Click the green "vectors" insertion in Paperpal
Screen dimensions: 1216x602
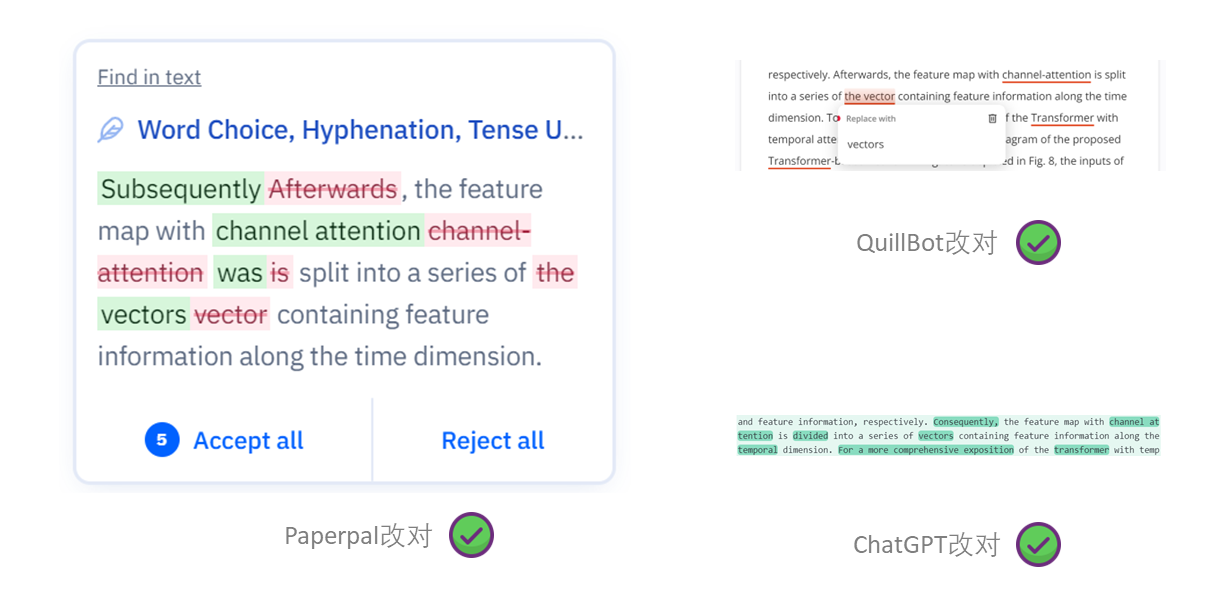pyautogui.click(x=144, y=315)
